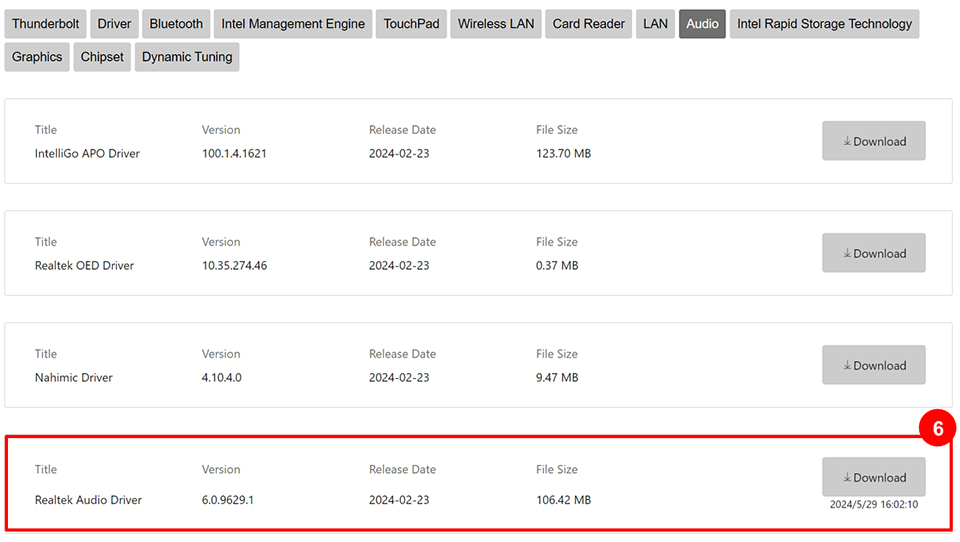
Task: Select the Thunderbolt category tab
Action: 45,24
